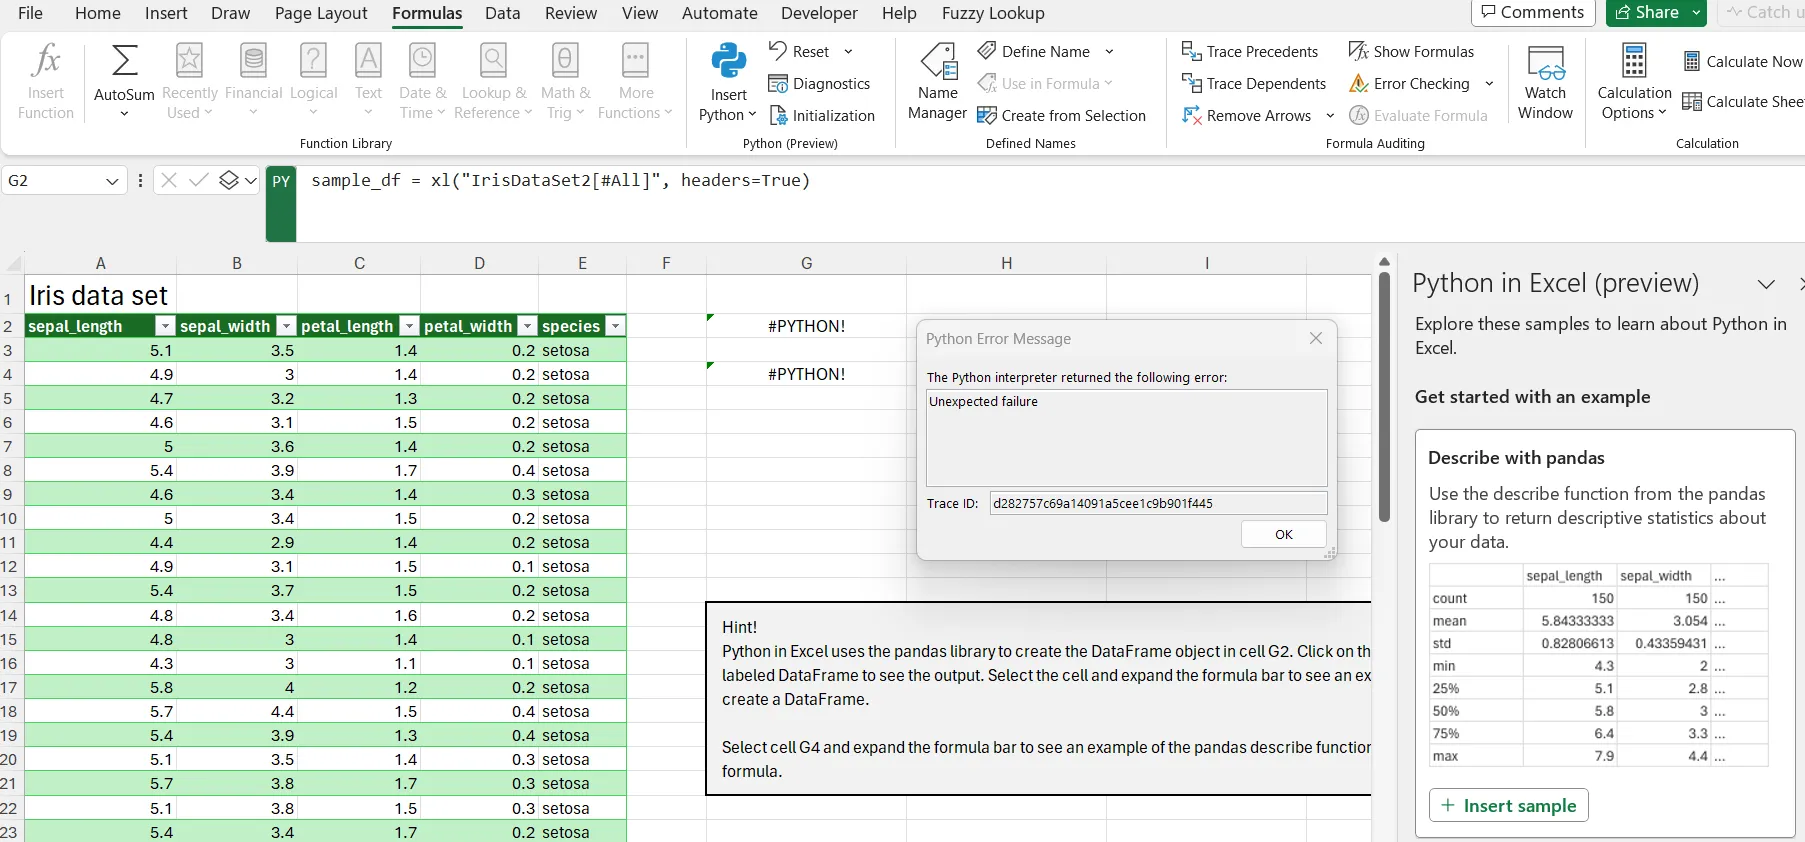This screenshot has width=1805, height=842.
Task: Open the Fuzzy Lookup tab
Action: point(993,13)
